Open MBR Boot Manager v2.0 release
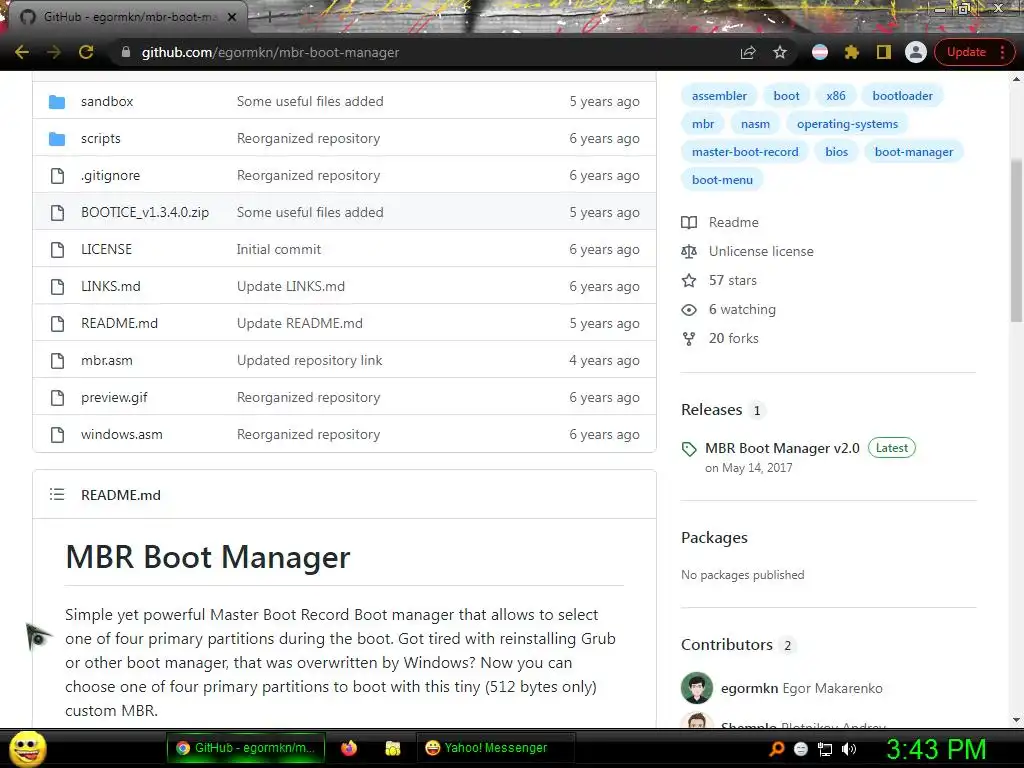This screenshot has height=768, width=1024. pyautogui.click(x=782, y=449)
